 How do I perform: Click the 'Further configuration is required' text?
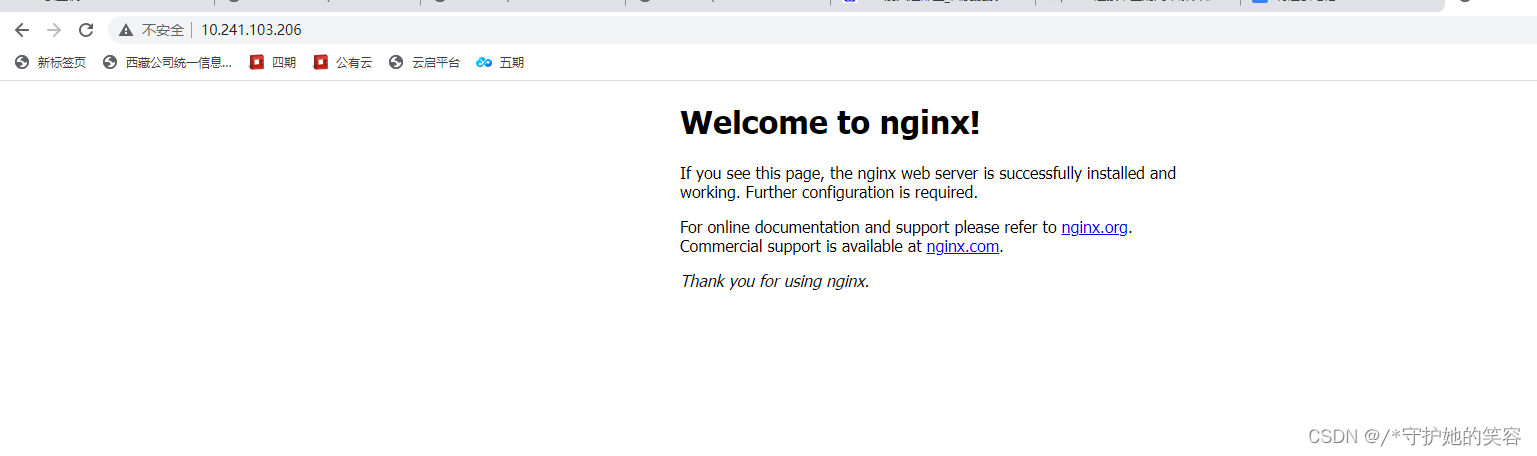[862, 192]
